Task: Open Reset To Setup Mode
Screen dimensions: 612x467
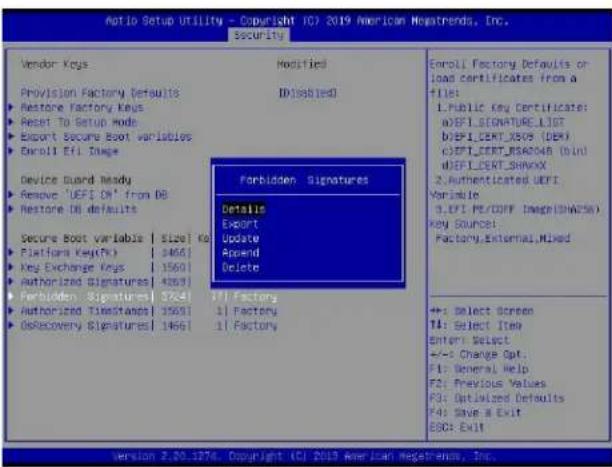Action: pyautogui.click(x=78, y=122)
